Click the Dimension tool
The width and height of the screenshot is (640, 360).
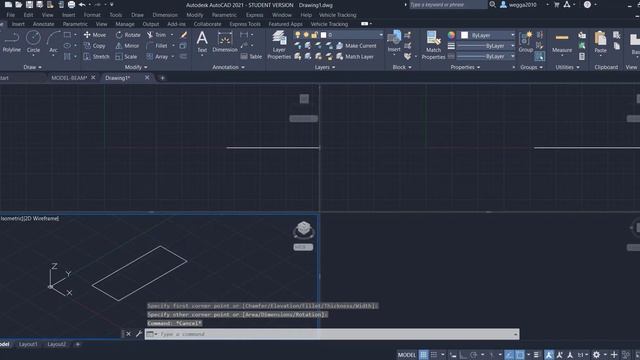(x=225, y=42)
